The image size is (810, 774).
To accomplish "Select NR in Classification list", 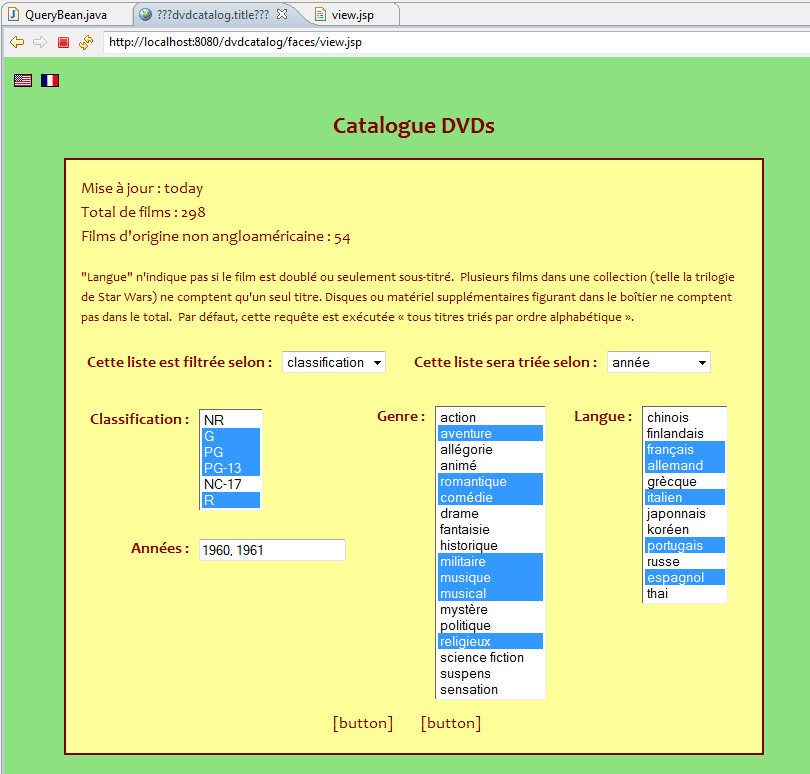I will 230,420.
